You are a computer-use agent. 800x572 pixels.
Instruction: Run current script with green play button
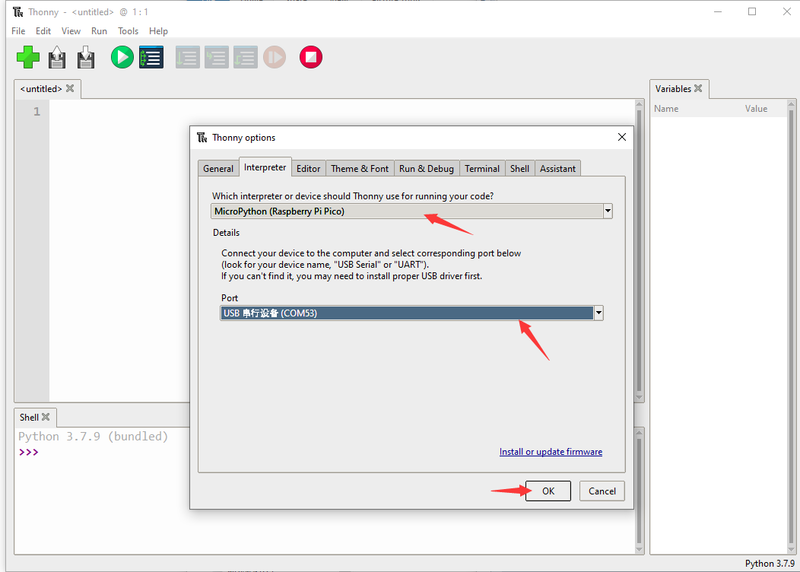[122, 57]
